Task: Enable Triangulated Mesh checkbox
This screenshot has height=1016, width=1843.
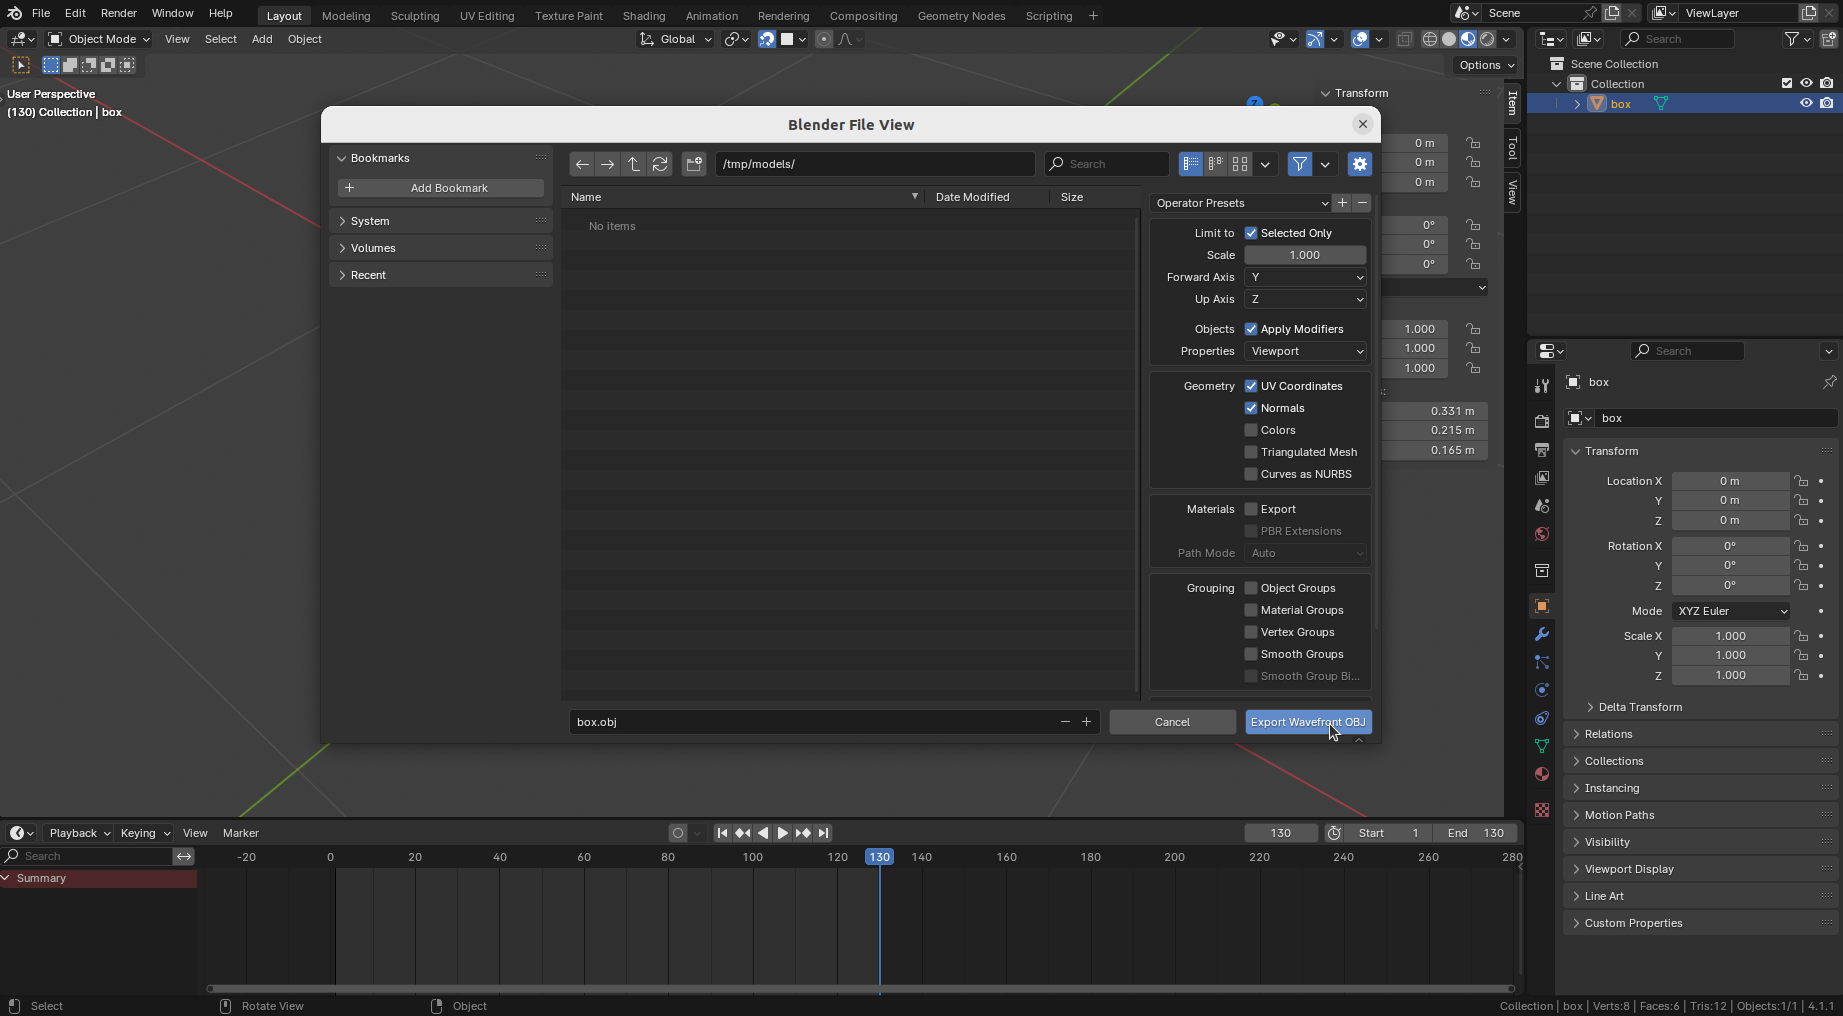Action: [x=1251, y=452]
